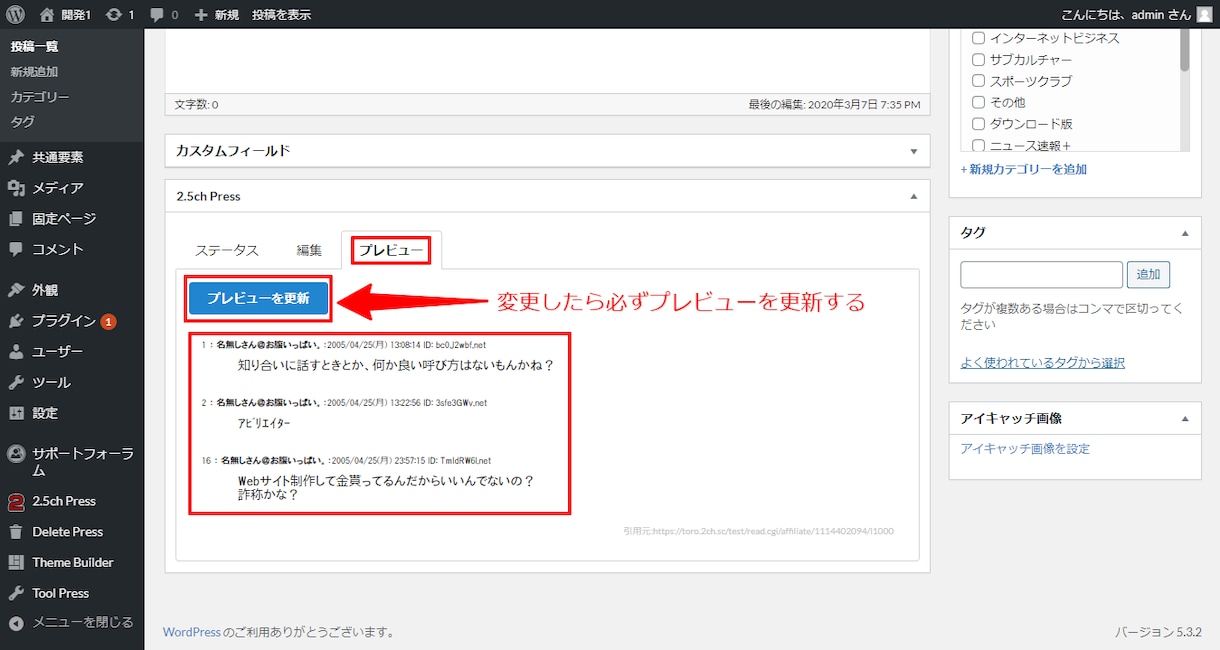Click source URL text 引用元 toro.2ch.sc
The height and width of the screenshot is (650, 1220).
(x=758, y=531)
